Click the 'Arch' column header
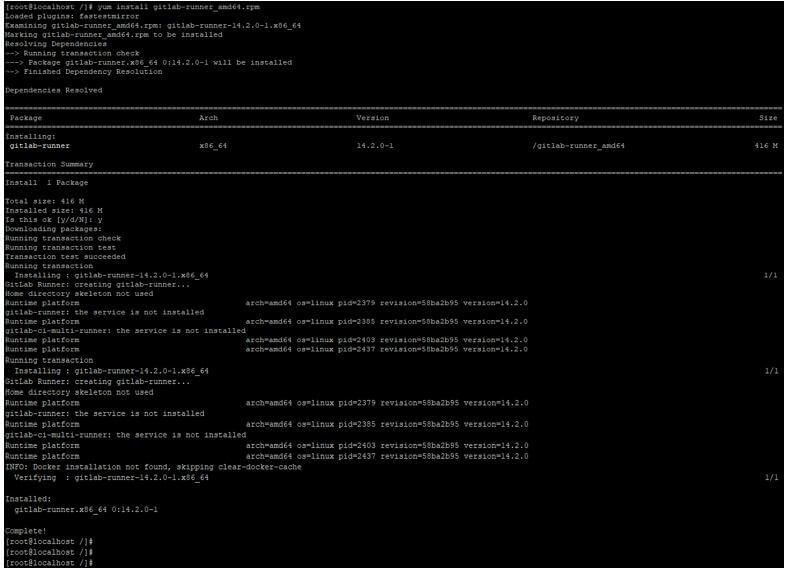This screenshot has height=572, width=794. pyautogui.click(x=209, y=118)
